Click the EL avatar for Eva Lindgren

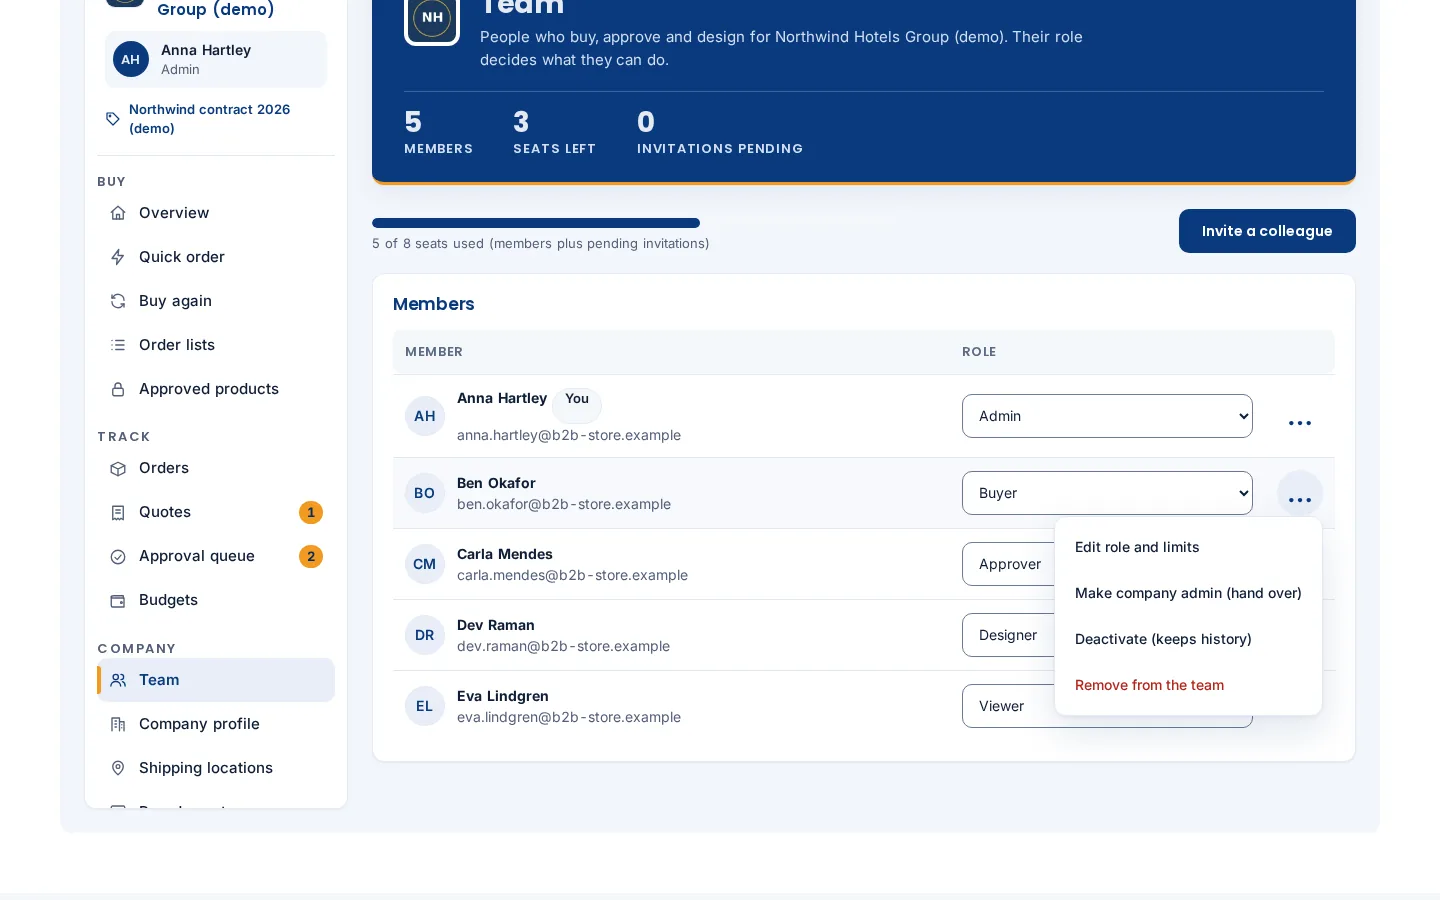[425, 706]
